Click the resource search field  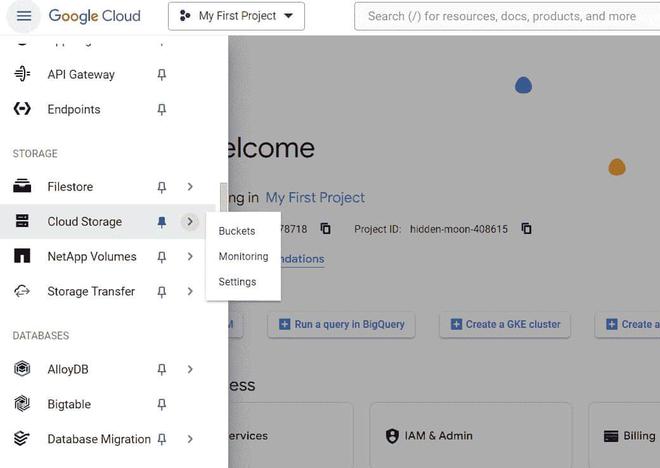tap(505, 16)
